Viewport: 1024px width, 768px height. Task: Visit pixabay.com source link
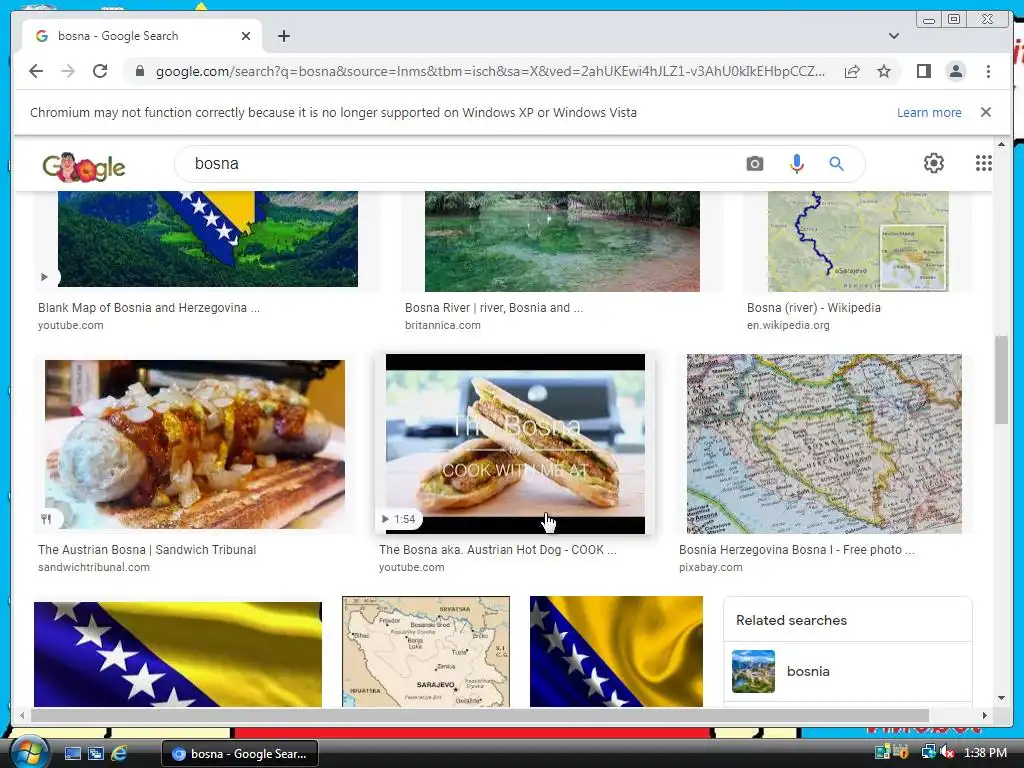[711, 568]
